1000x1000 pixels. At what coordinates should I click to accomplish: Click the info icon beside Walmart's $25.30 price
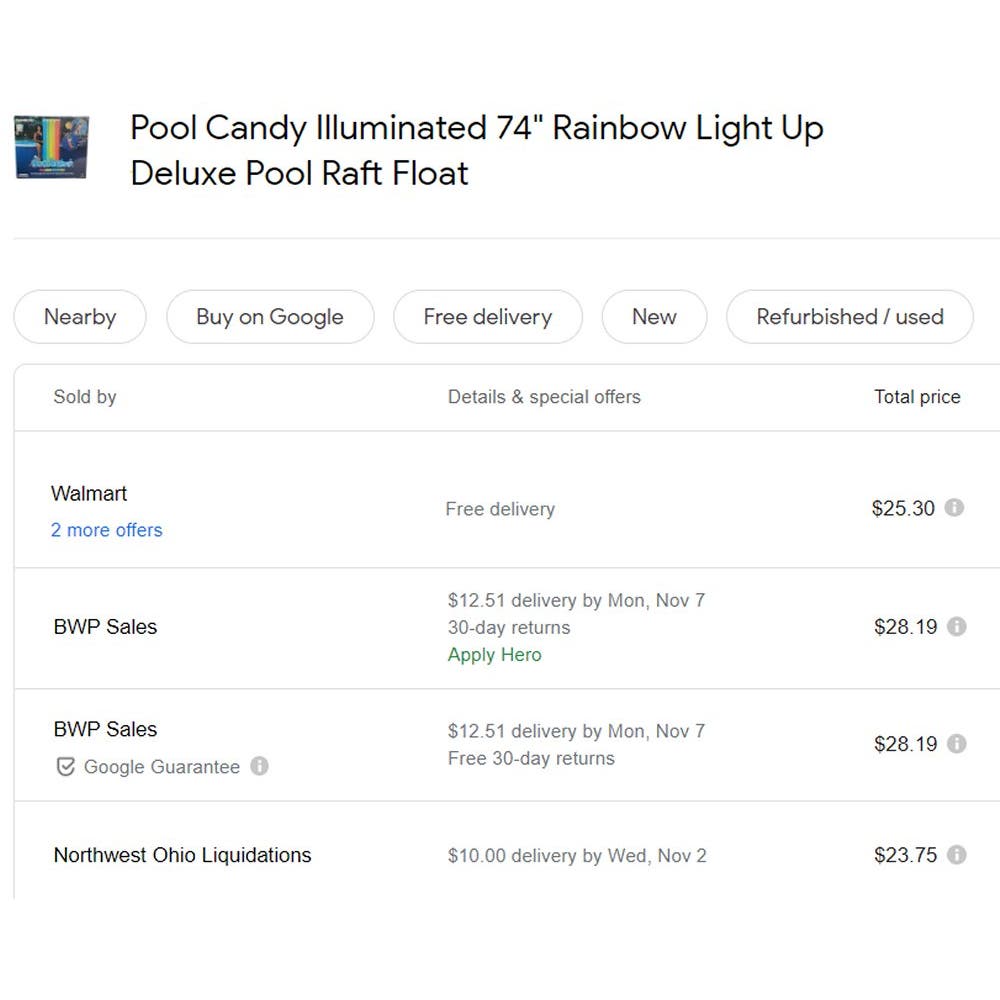[954, 508]
